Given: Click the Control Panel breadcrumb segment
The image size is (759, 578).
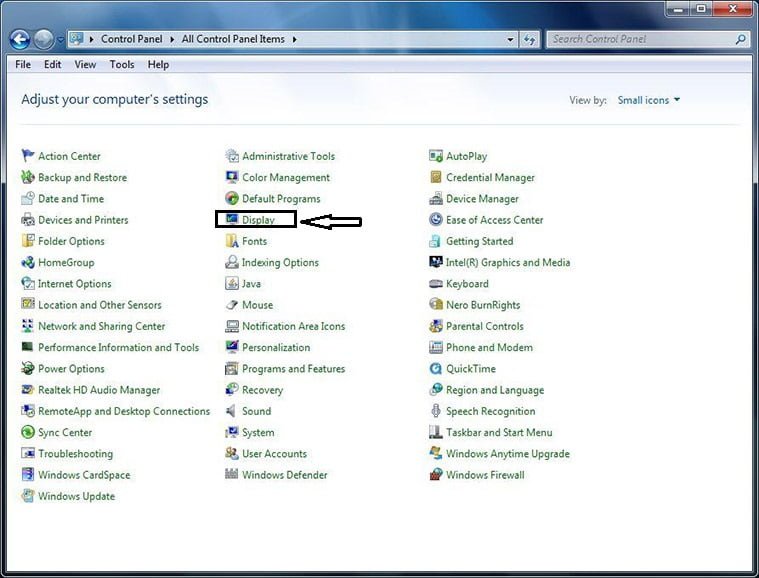Looking at the screenshot, I should point(132,39).
